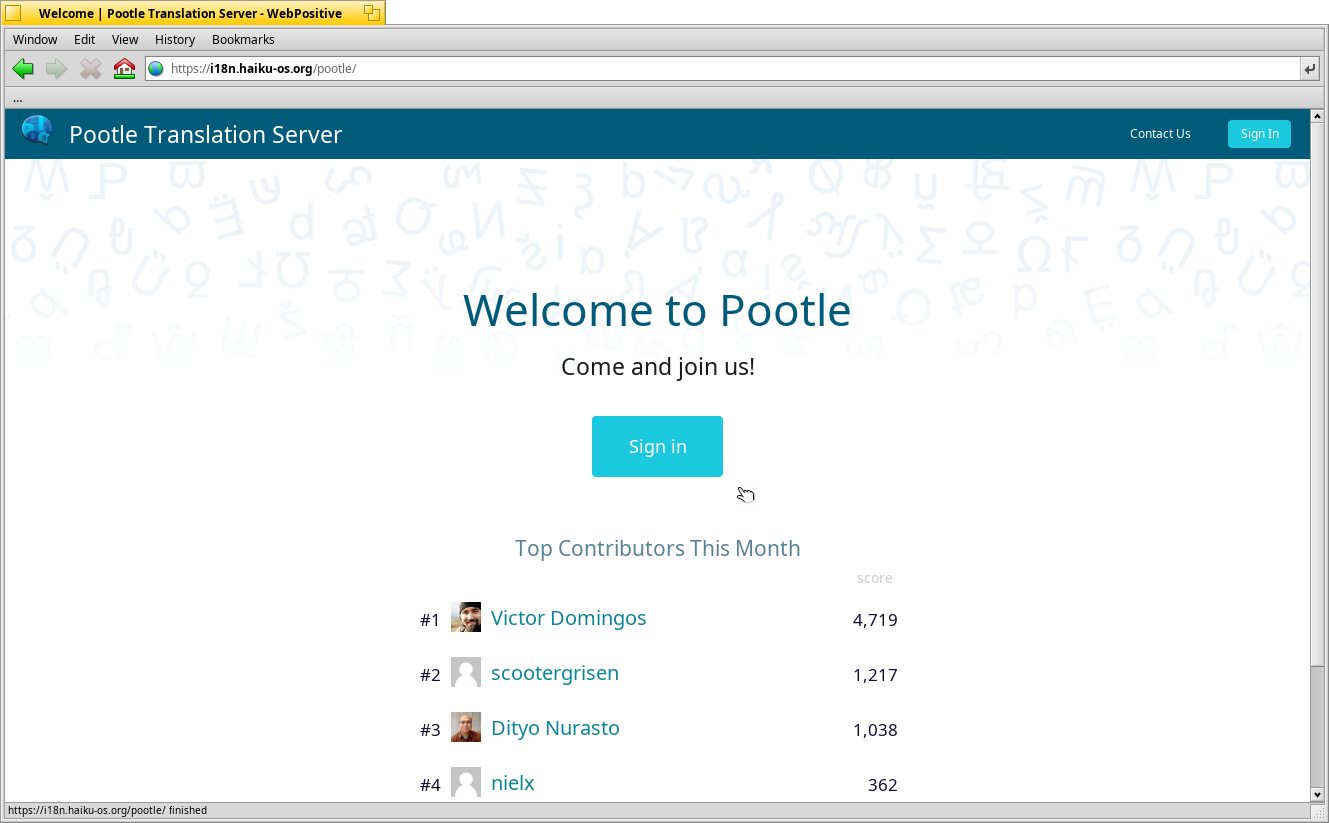This screenshot has width=1329, height=823.
Task: Open the Bookmarks menu
Action: (x=243, y=39)
